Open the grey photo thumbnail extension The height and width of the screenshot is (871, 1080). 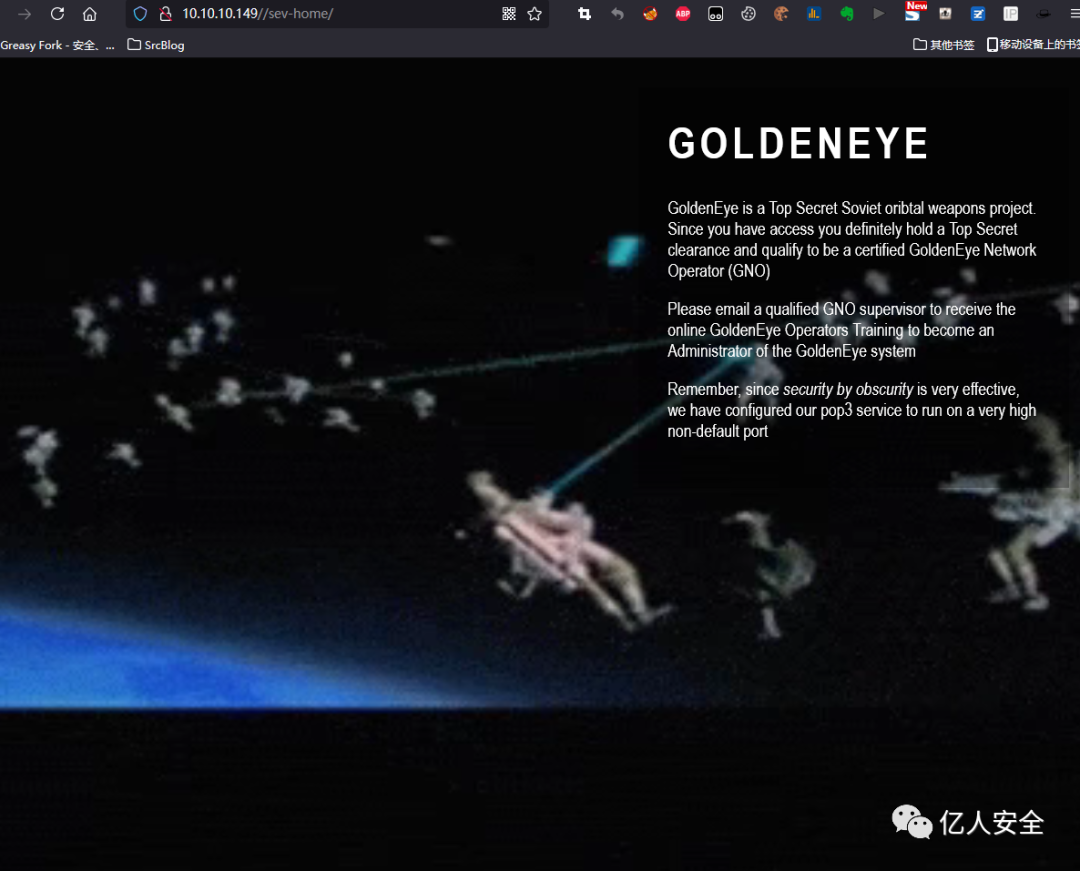pos(946,14)
